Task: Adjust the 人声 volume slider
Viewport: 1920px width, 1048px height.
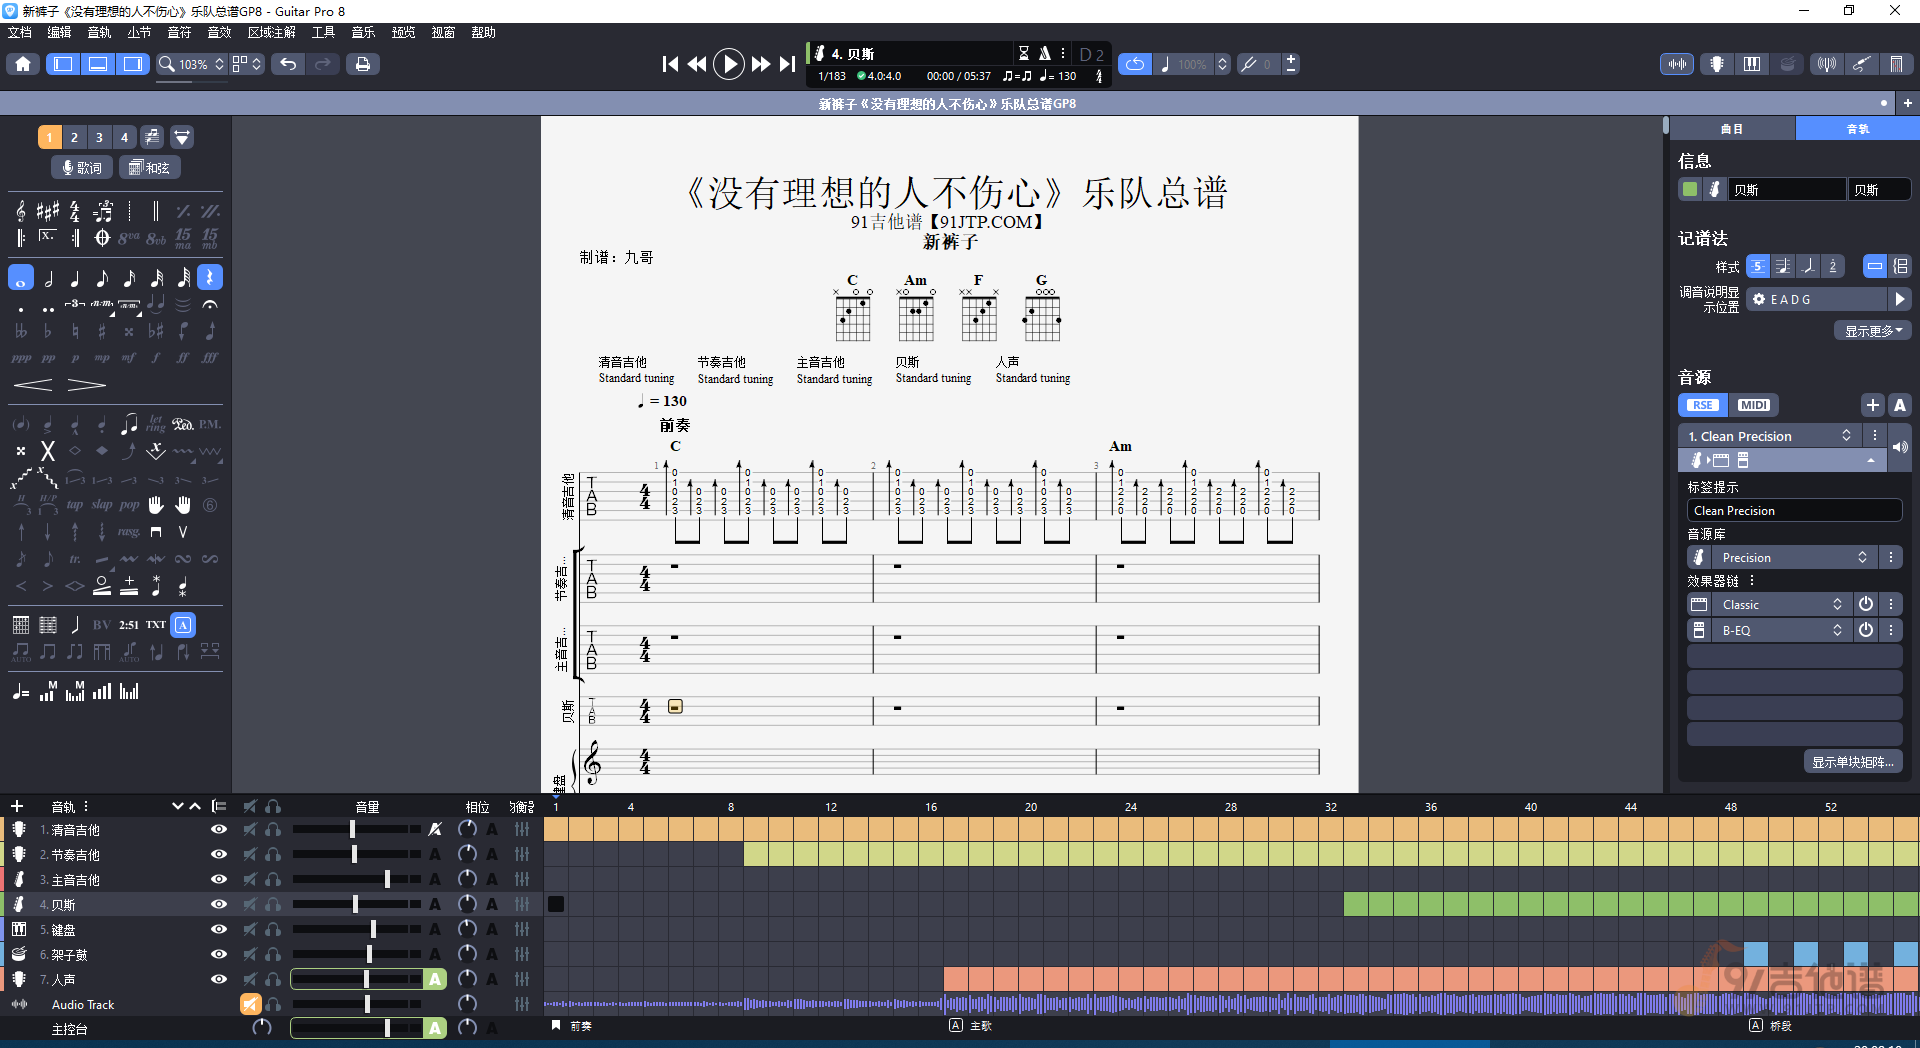Action: 356,979
